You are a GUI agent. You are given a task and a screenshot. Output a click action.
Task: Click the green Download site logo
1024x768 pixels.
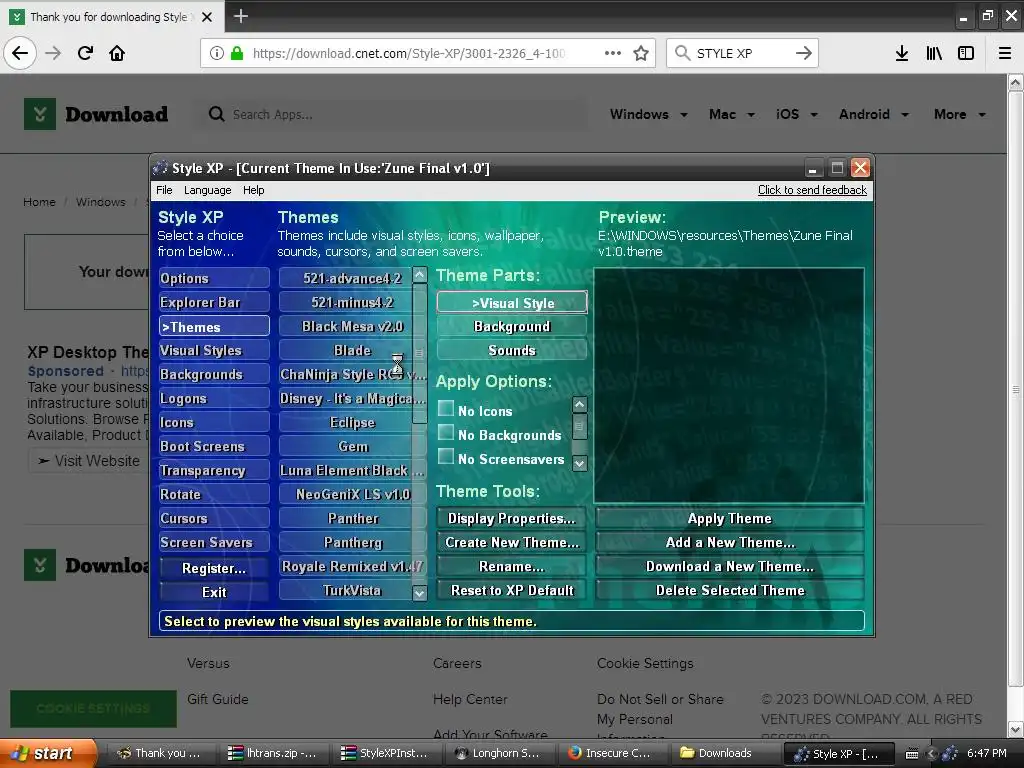tap(96, 114)
